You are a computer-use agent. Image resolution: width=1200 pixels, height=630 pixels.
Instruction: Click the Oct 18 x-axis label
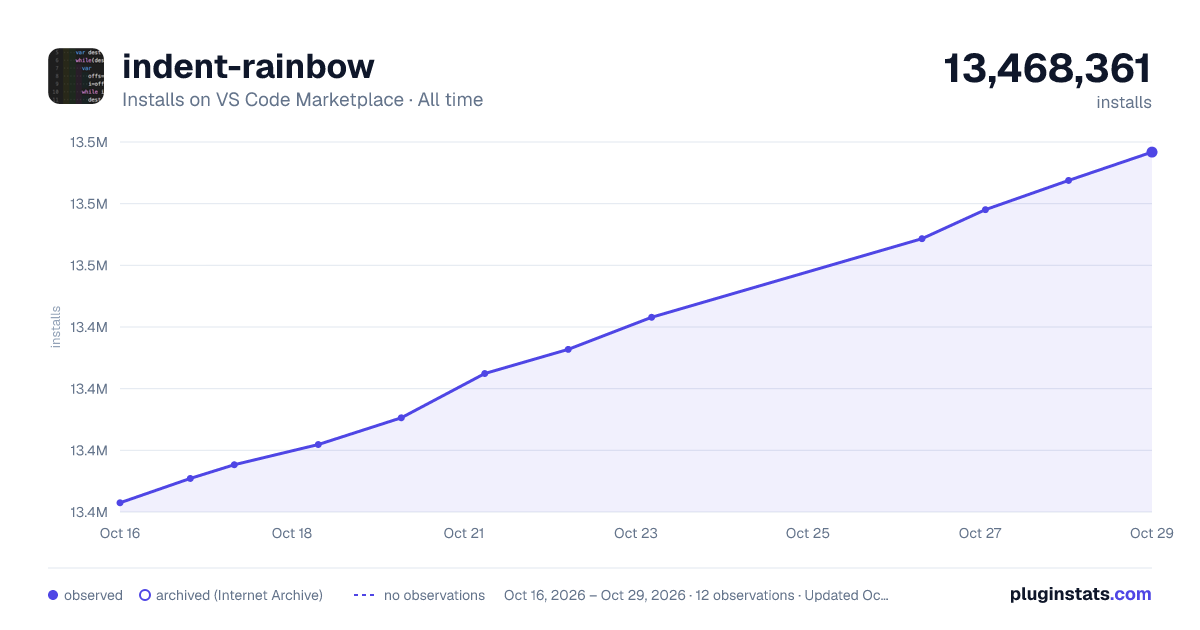click(x=292, y=533)
